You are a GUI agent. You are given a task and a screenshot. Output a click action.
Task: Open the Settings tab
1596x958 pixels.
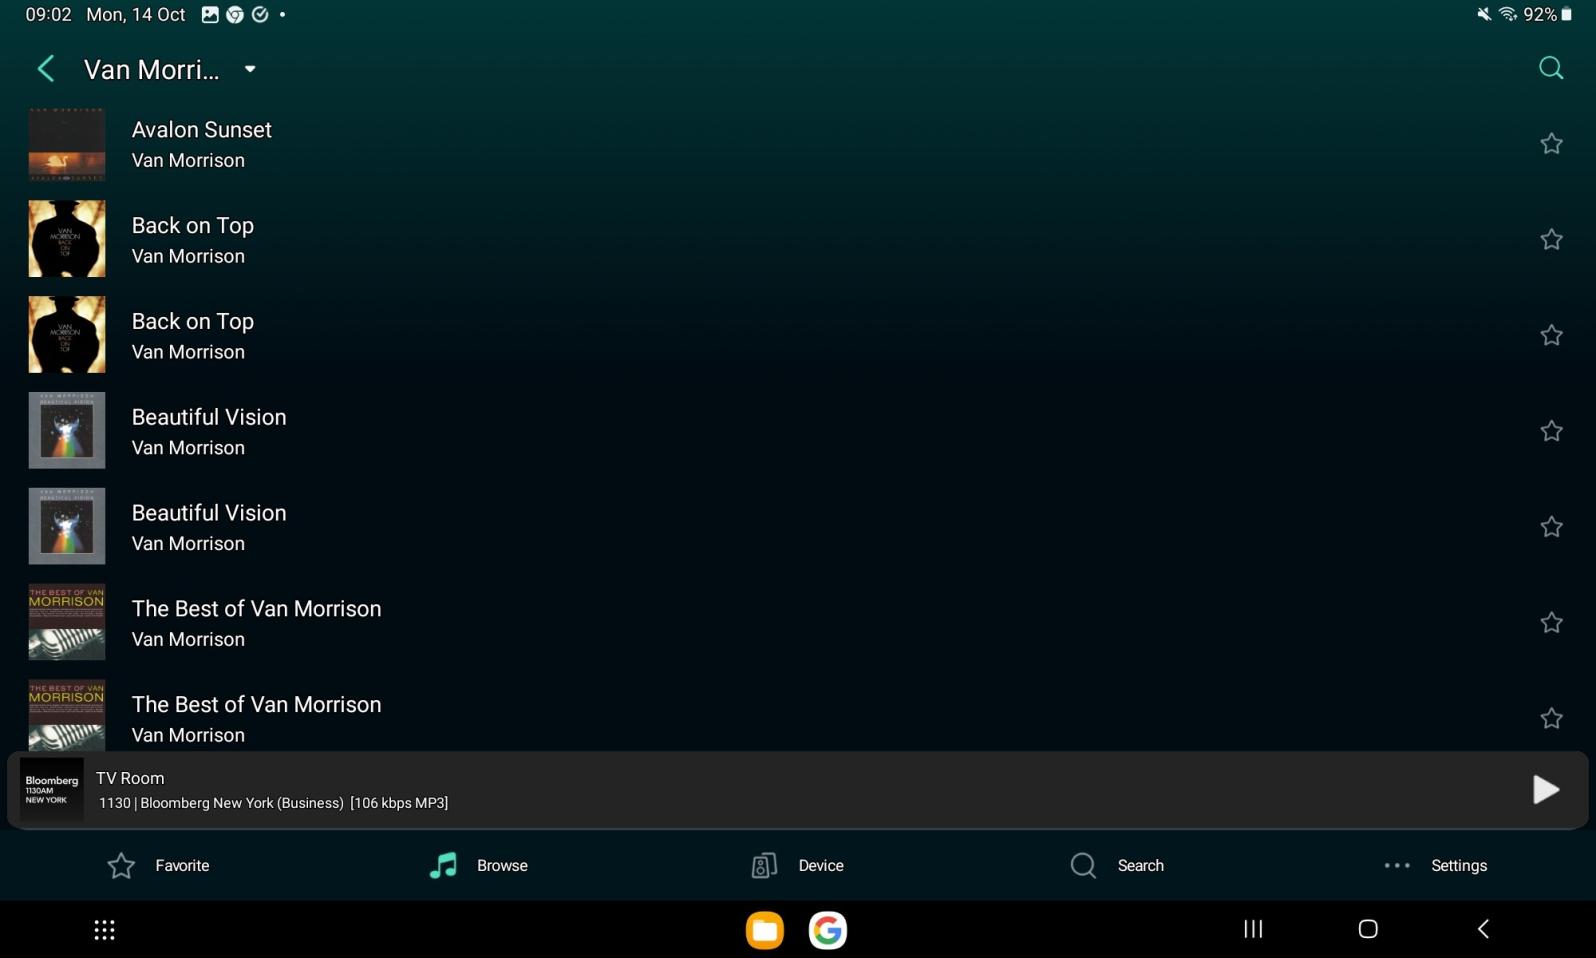coord(1435,866)
